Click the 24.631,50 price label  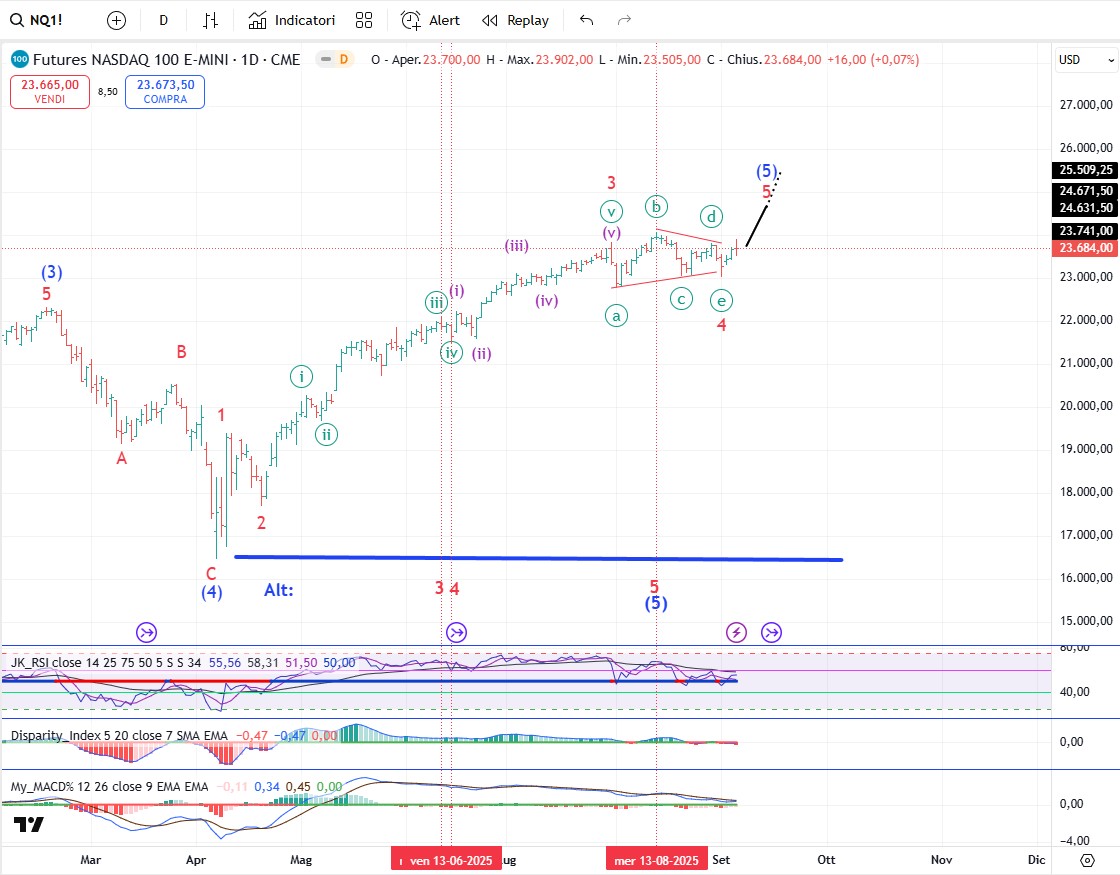click(x=1086, y=208)
